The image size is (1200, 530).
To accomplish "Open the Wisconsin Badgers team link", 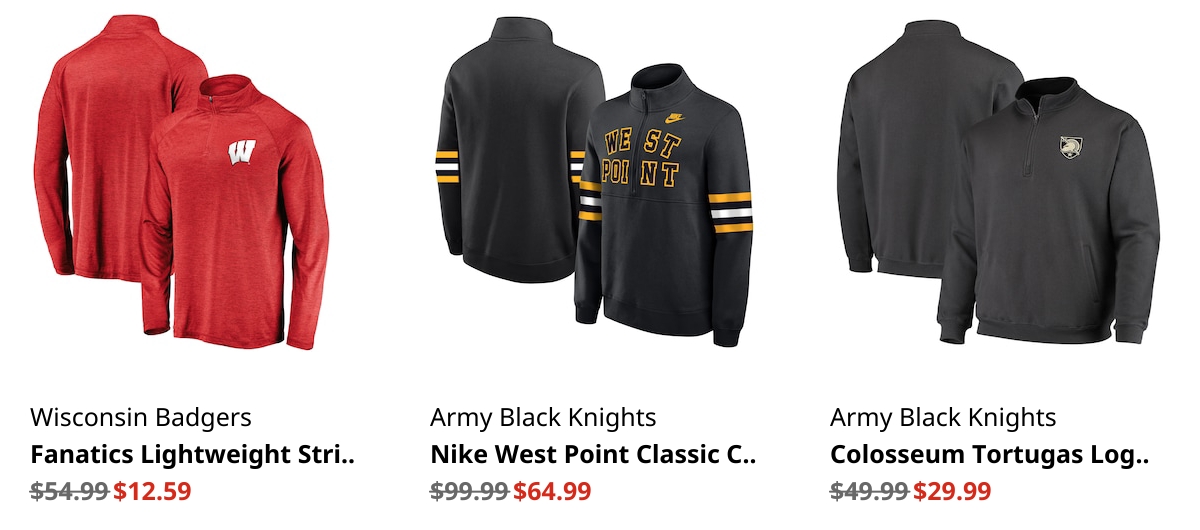I will 141,417.
